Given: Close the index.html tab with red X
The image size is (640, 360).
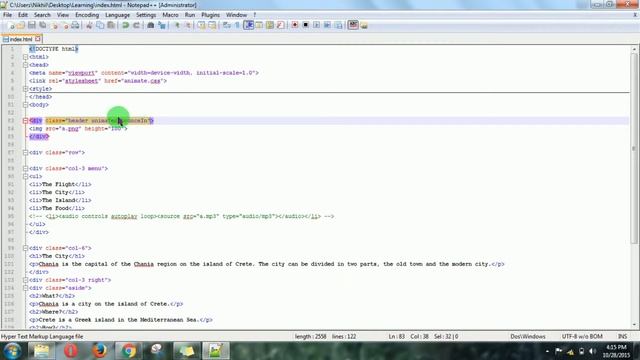Looking at the screenshot, I should (x=38, y=39).
